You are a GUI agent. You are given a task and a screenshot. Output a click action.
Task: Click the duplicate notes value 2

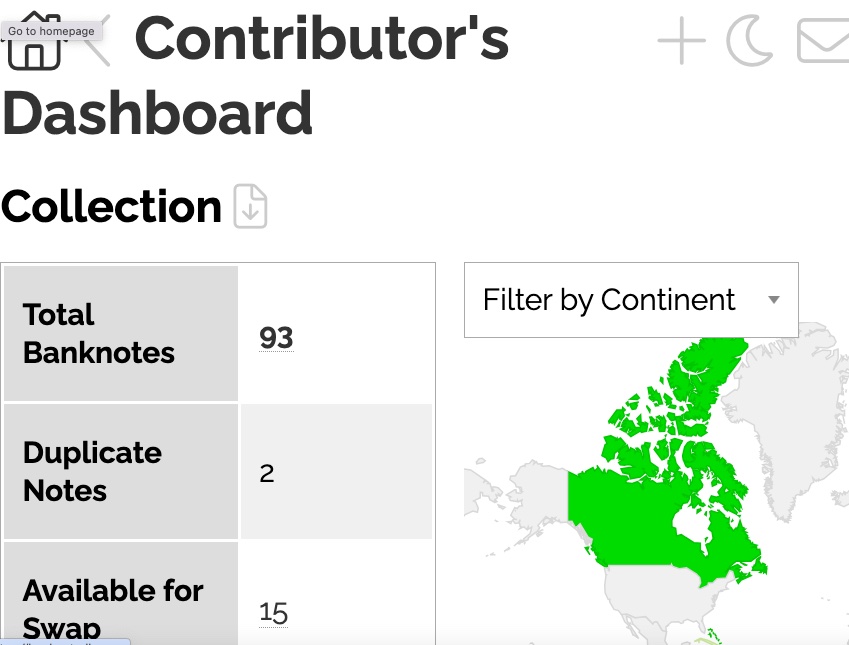[x=266, y=473]
